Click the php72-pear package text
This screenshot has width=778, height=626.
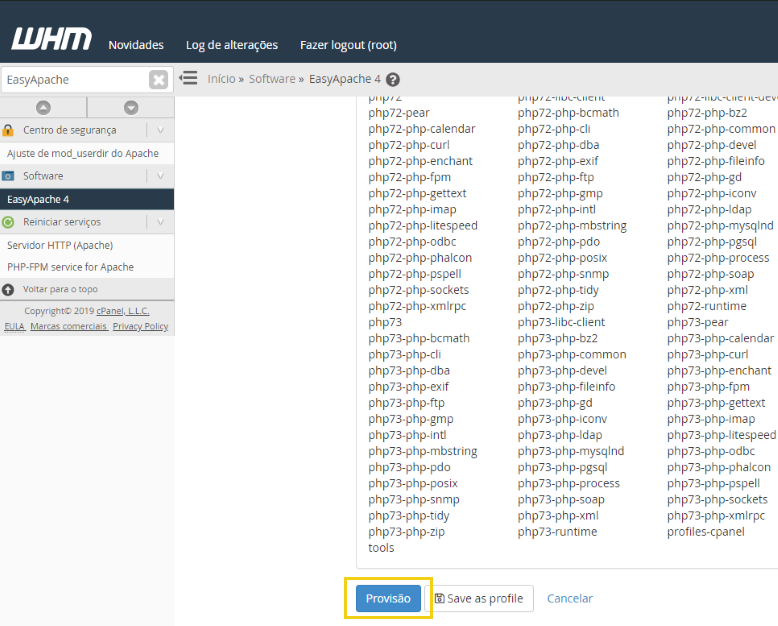[x=399, y=113]
